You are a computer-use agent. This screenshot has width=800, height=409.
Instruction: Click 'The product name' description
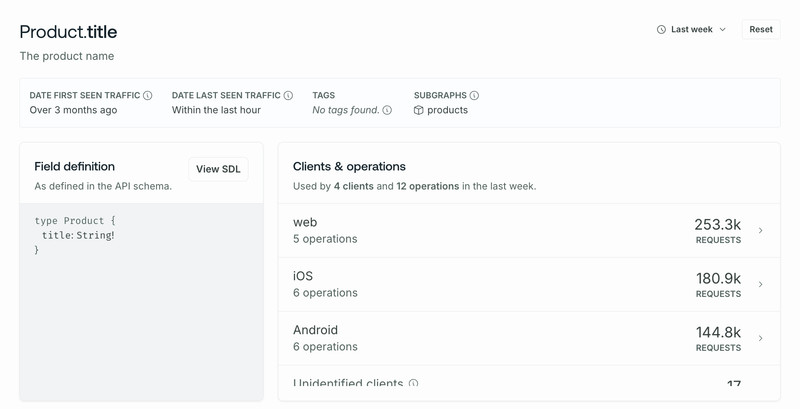67,56
